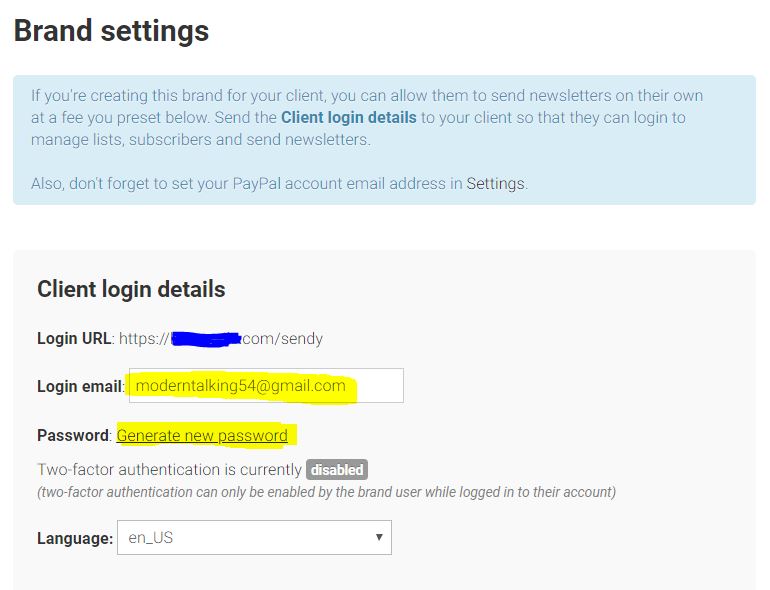
Task: Click the two-factor 'disabled' status badge
Action: click(x=336, y=469)
